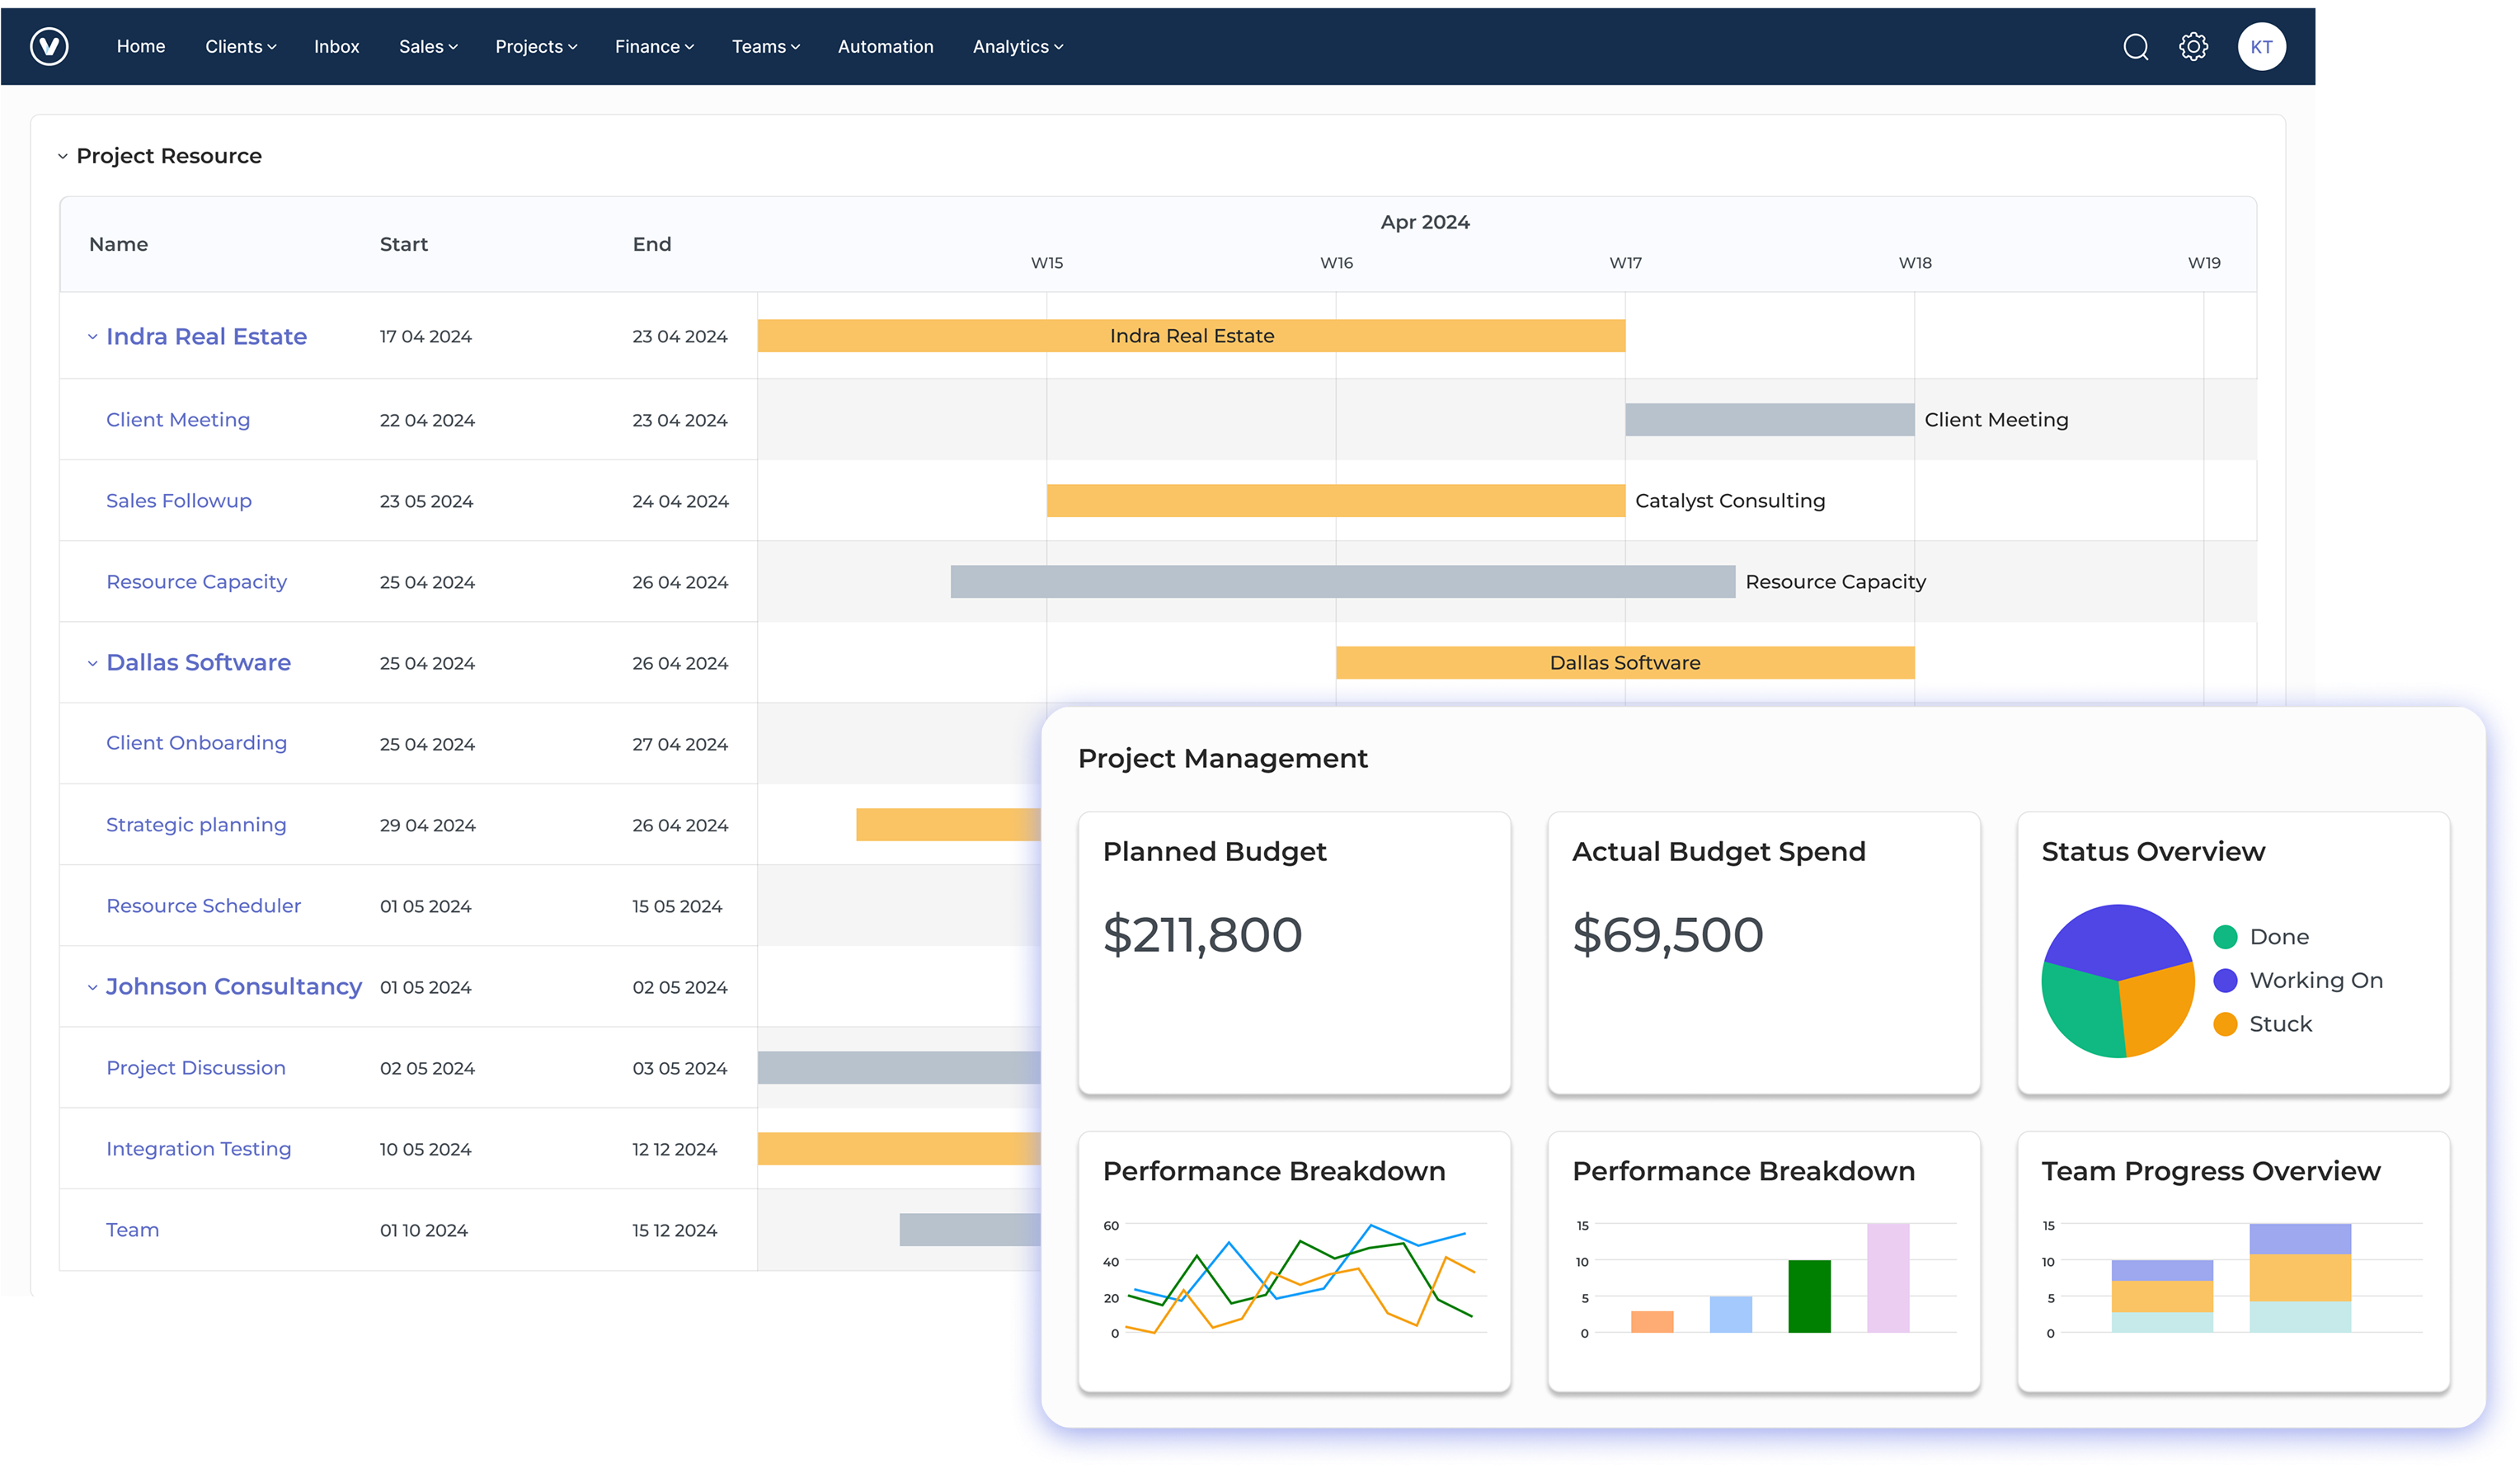This screenshot has height=1468, width=2520.
Task: Click the Team Progress Overview stacked chart
Action: tap(2234, 1279)
